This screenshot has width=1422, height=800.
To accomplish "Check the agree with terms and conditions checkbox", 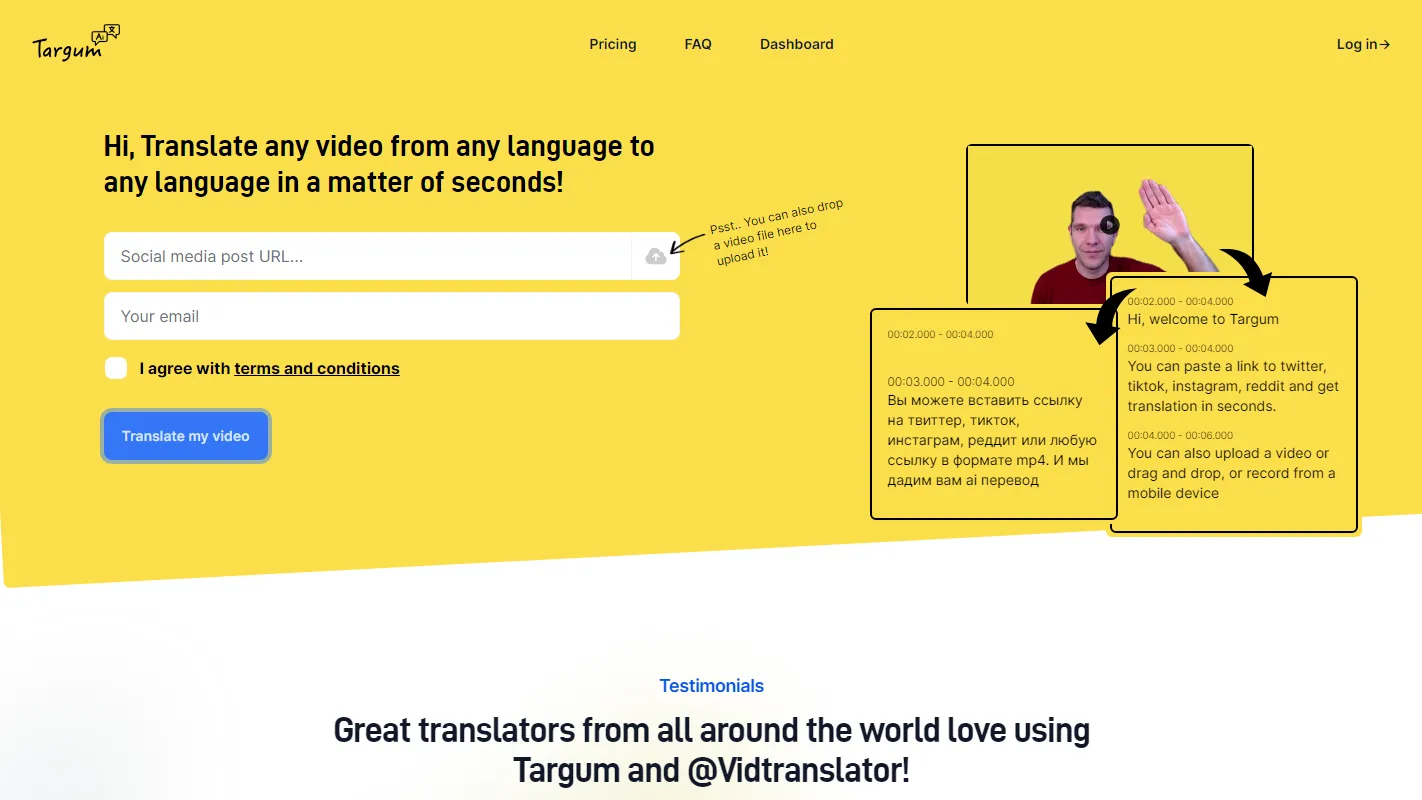I will 116,368.
